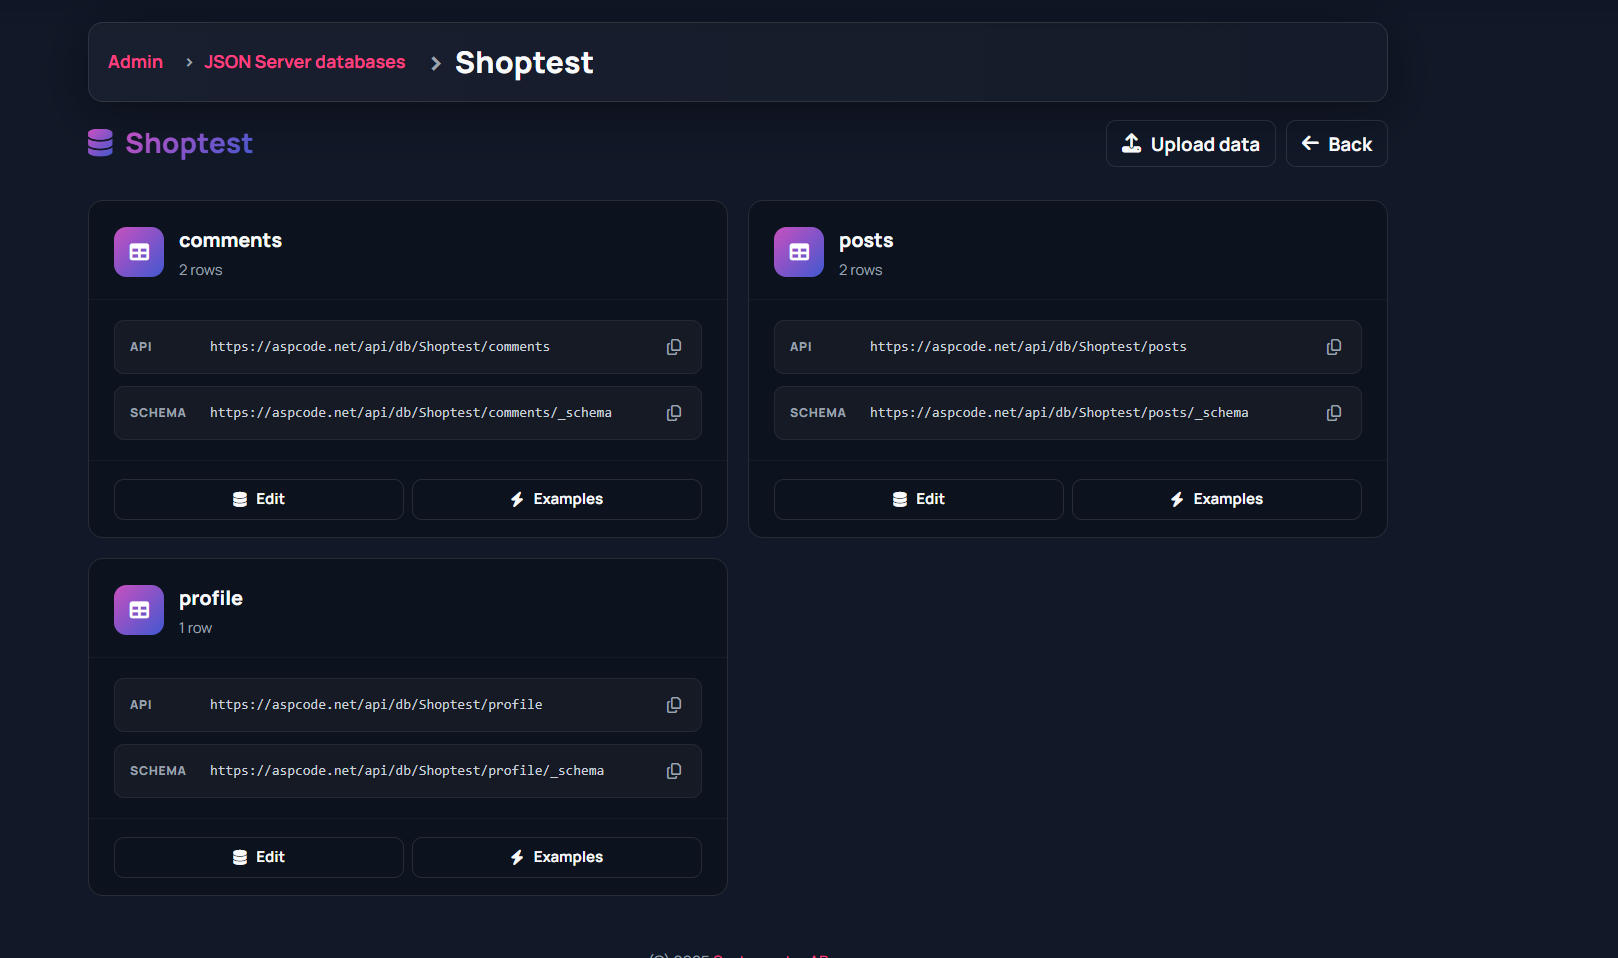Edit the profile table

[x=259, y=857]
